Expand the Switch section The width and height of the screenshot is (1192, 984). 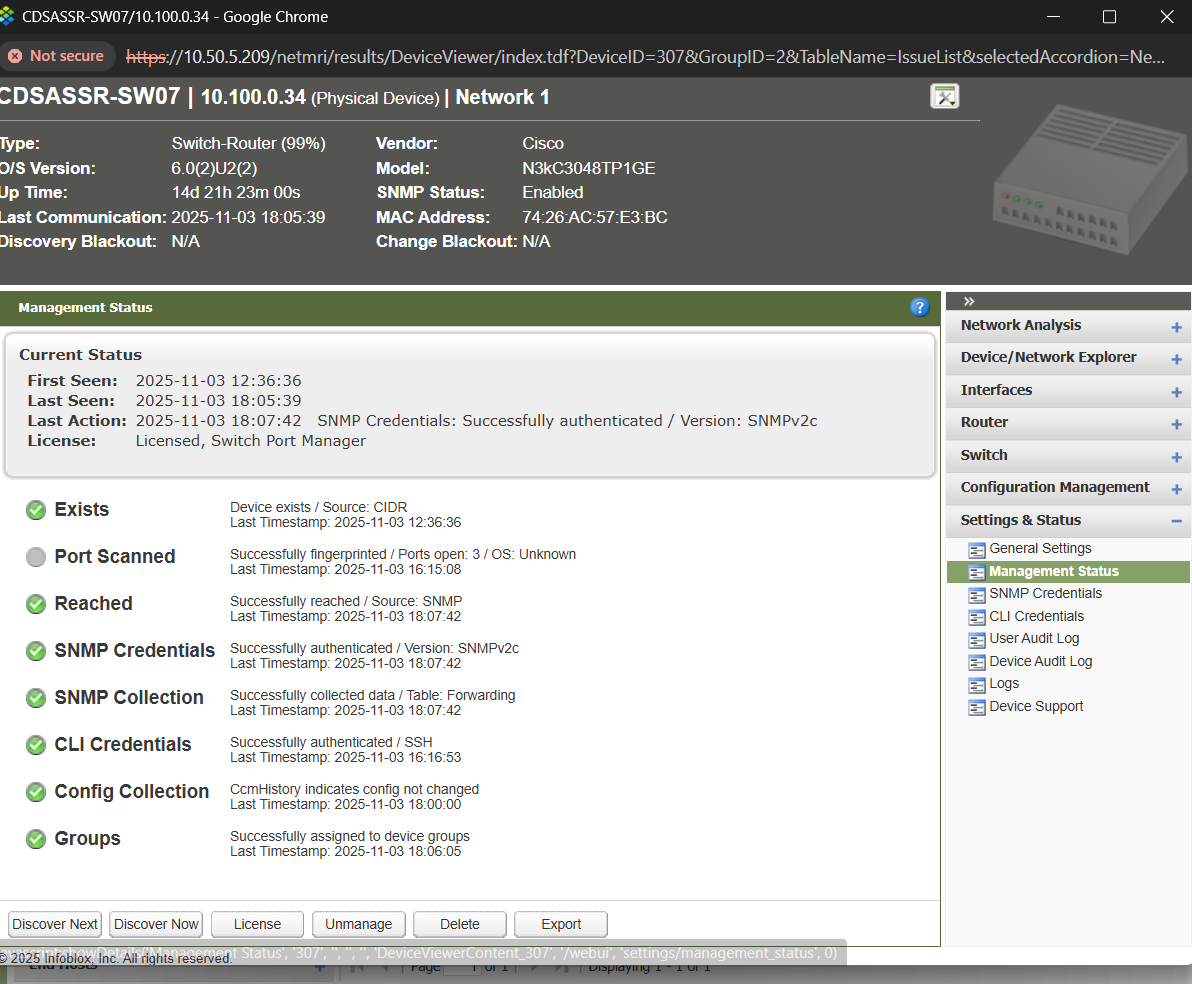[x=1176, y=457]
